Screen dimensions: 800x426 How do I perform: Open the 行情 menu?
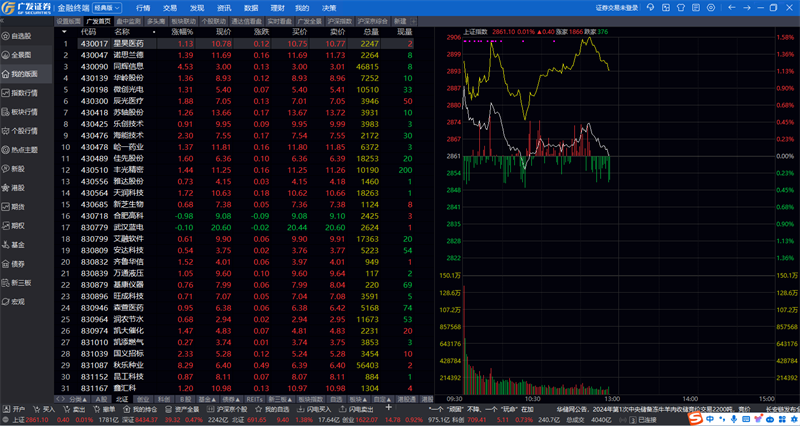coord(143,8)
